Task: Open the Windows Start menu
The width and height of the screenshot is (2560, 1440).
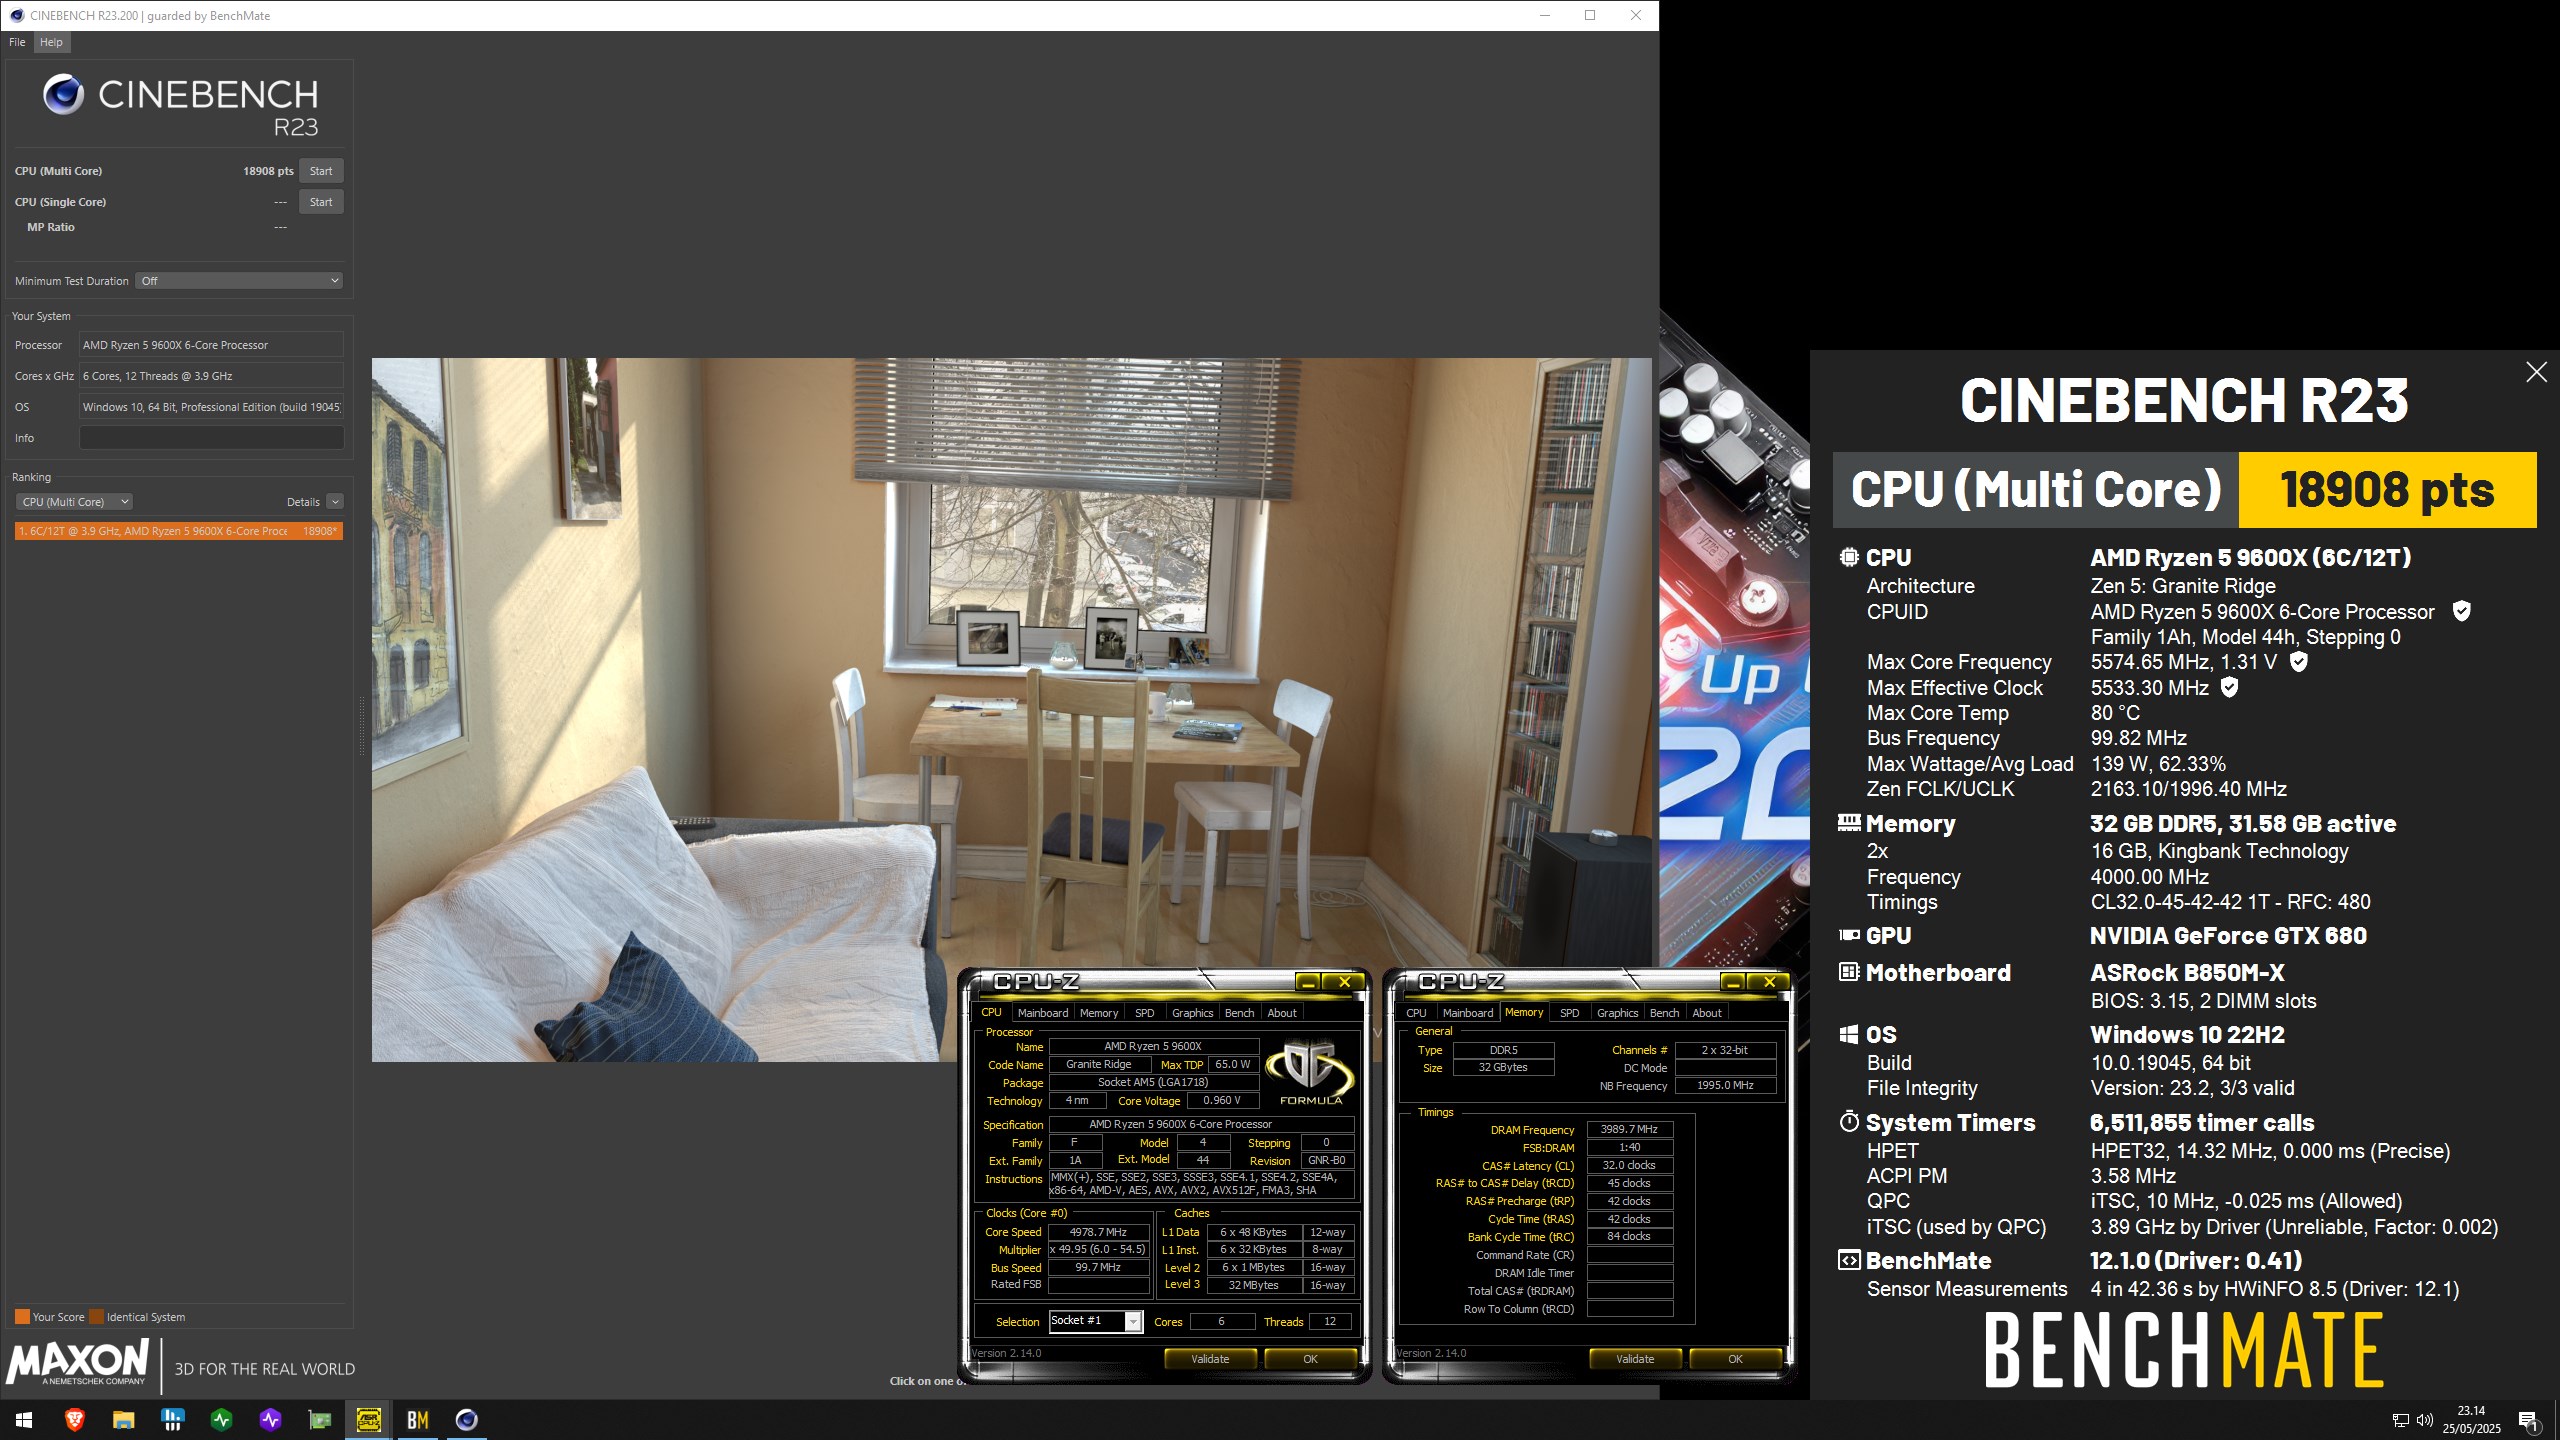Action: pos(24,1420)
